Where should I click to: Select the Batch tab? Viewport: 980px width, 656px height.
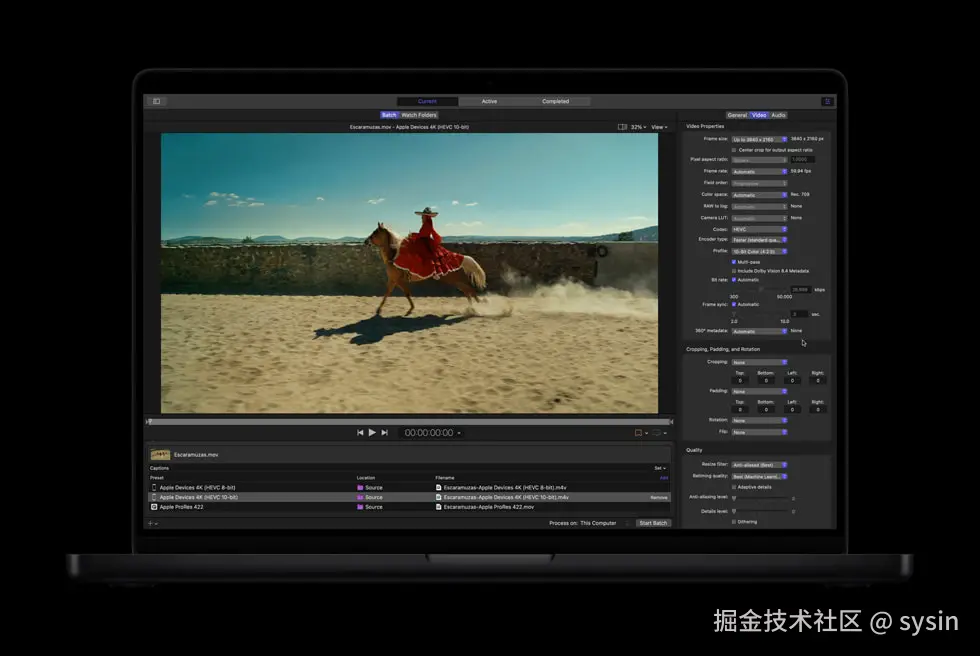tap(389, 115)
